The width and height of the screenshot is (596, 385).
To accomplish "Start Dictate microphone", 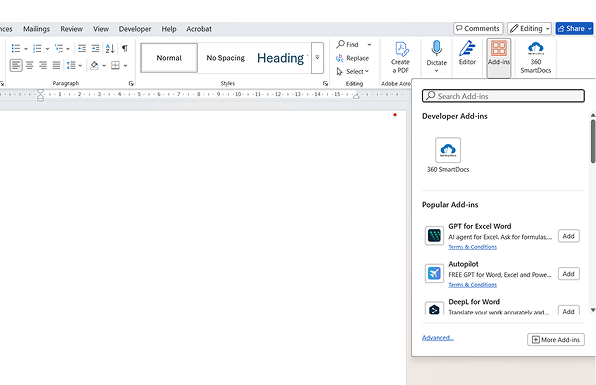I will [436, 53].
